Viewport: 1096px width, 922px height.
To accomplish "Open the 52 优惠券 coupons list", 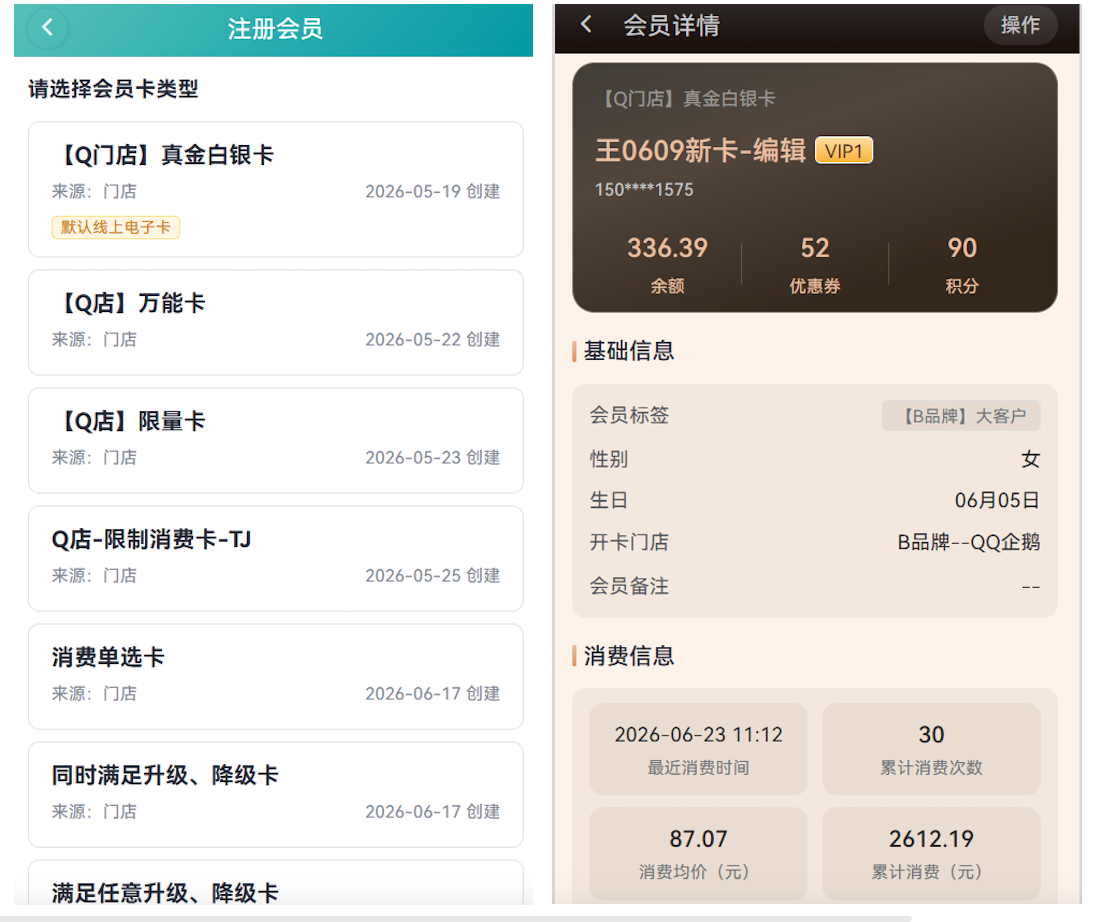I will click(815, 264).
